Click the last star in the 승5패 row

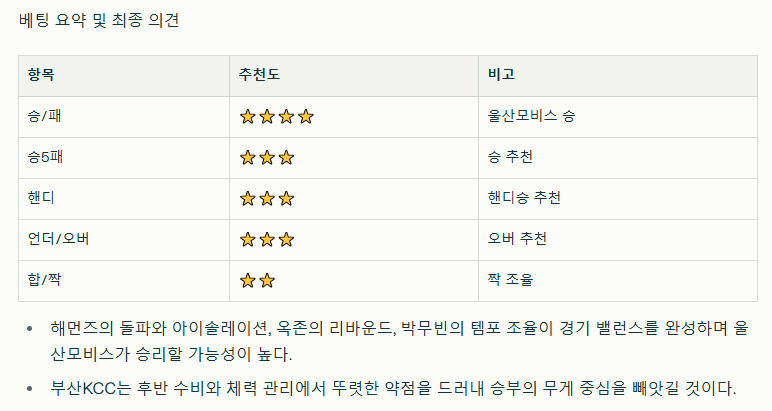[286, 158]
